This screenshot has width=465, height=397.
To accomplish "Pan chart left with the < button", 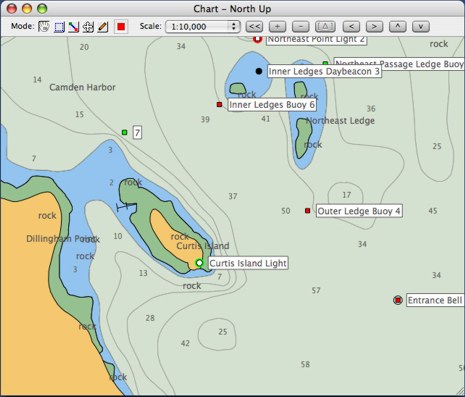I will point(352,27).
